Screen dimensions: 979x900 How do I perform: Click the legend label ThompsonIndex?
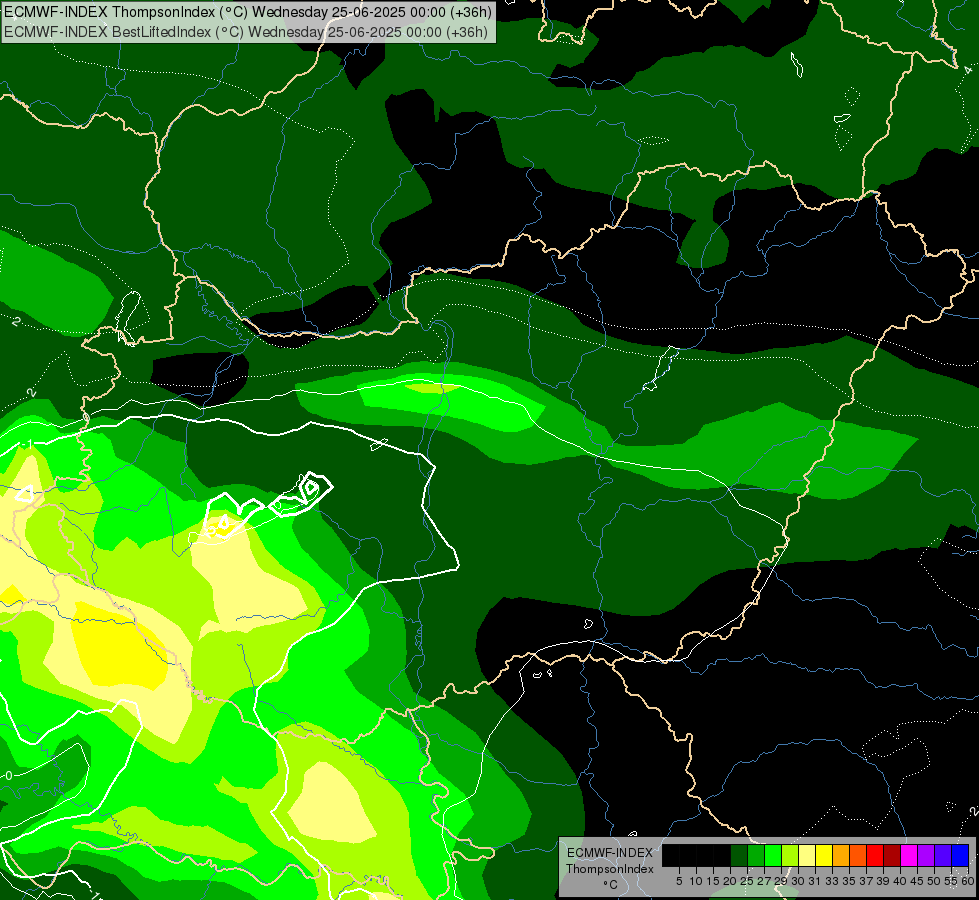click(610, 869)
